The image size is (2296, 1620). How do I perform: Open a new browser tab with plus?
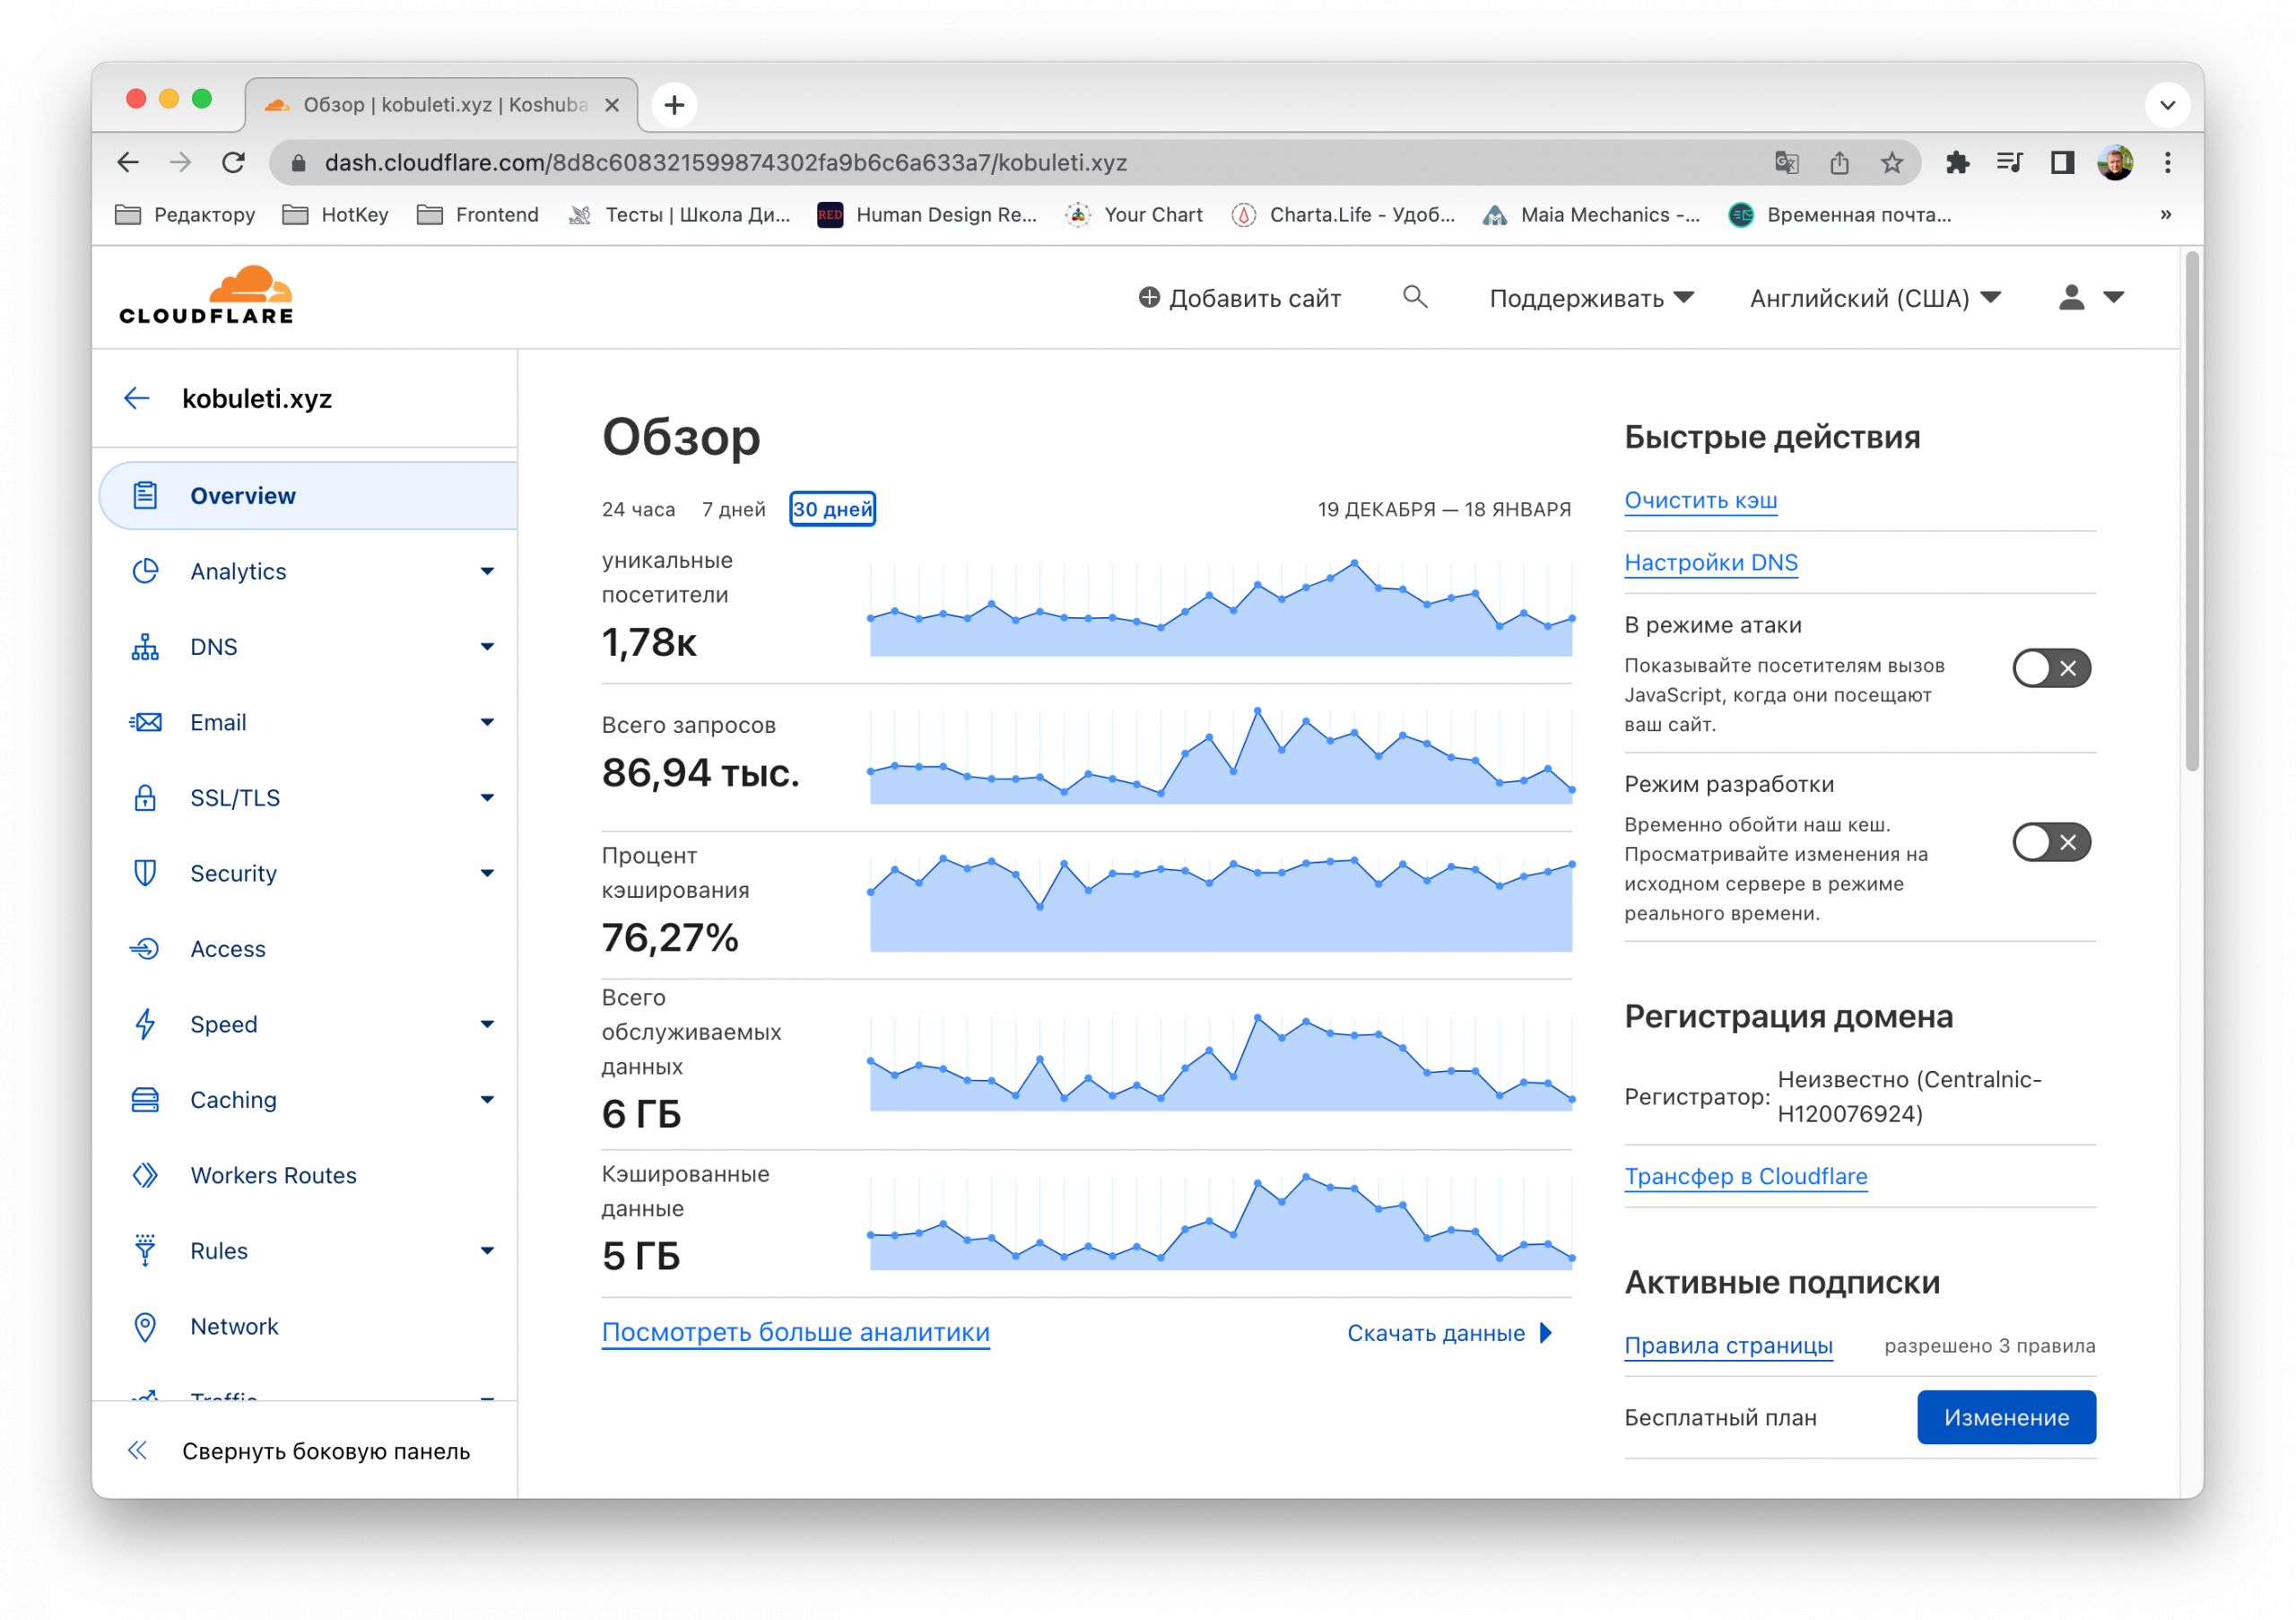pyautogui.click(x=674, y=104)
